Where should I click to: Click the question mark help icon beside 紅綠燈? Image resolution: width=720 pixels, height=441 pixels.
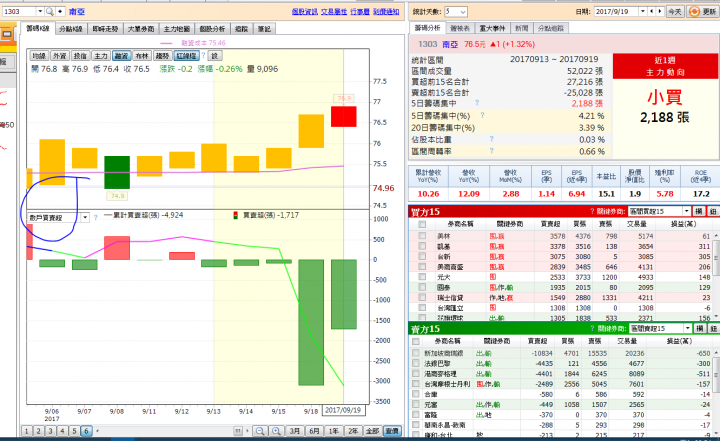click(203, 55)
